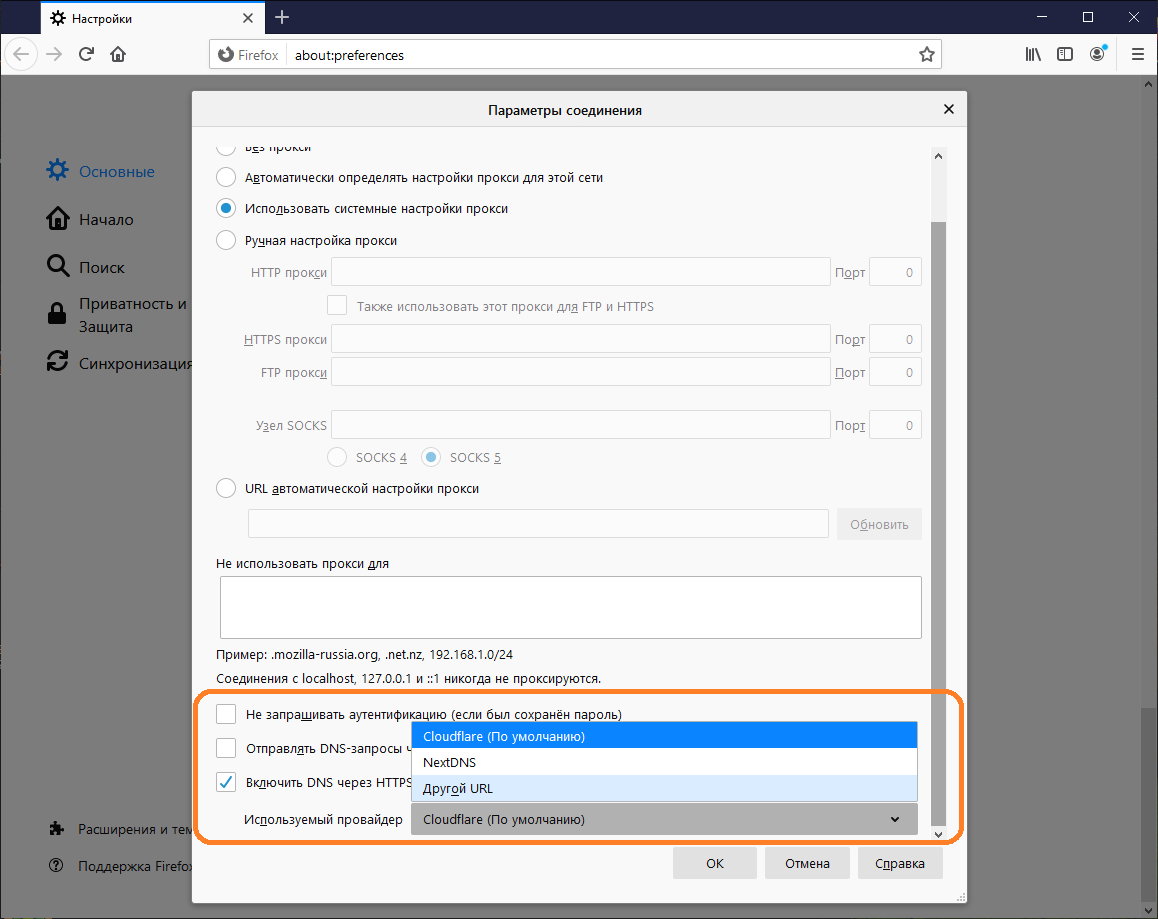Click the Reload page icon

(86, 54)
